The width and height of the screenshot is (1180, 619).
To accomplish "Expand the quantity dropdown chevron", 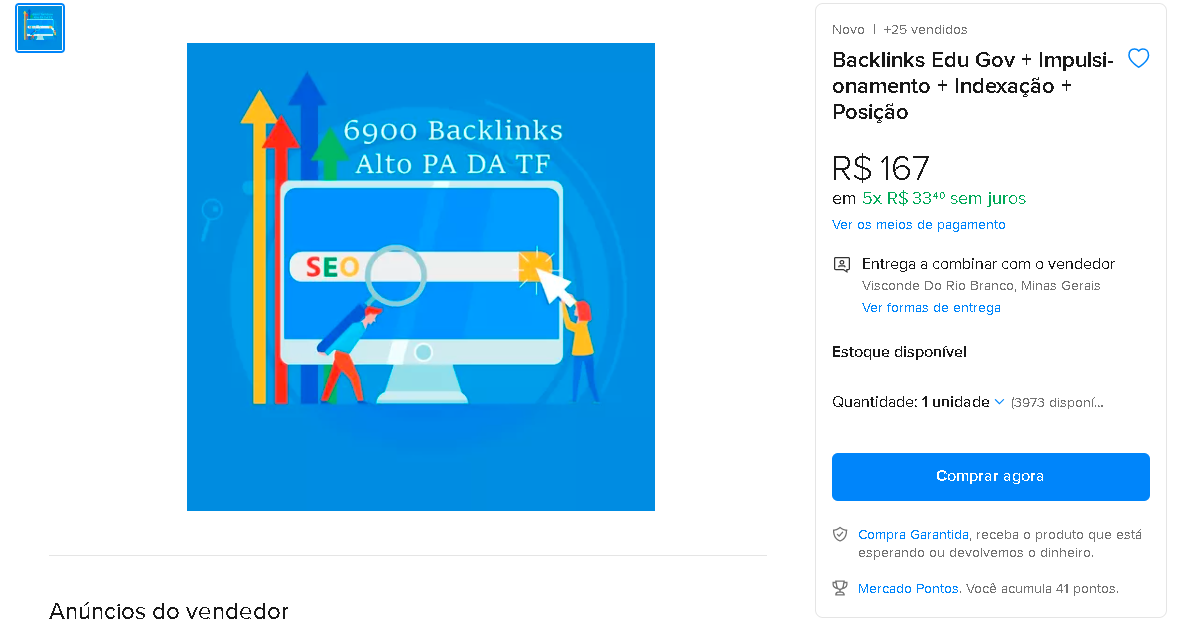I will [x=999, y=402].
